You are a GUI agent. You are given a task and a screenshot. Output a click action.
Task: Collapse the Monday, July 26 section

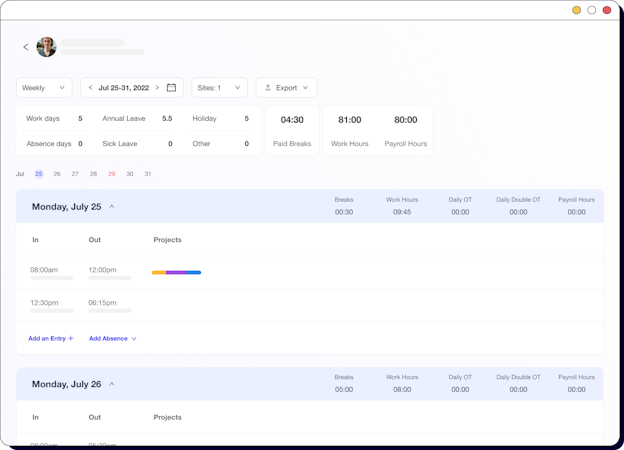(x=112, y=384)
